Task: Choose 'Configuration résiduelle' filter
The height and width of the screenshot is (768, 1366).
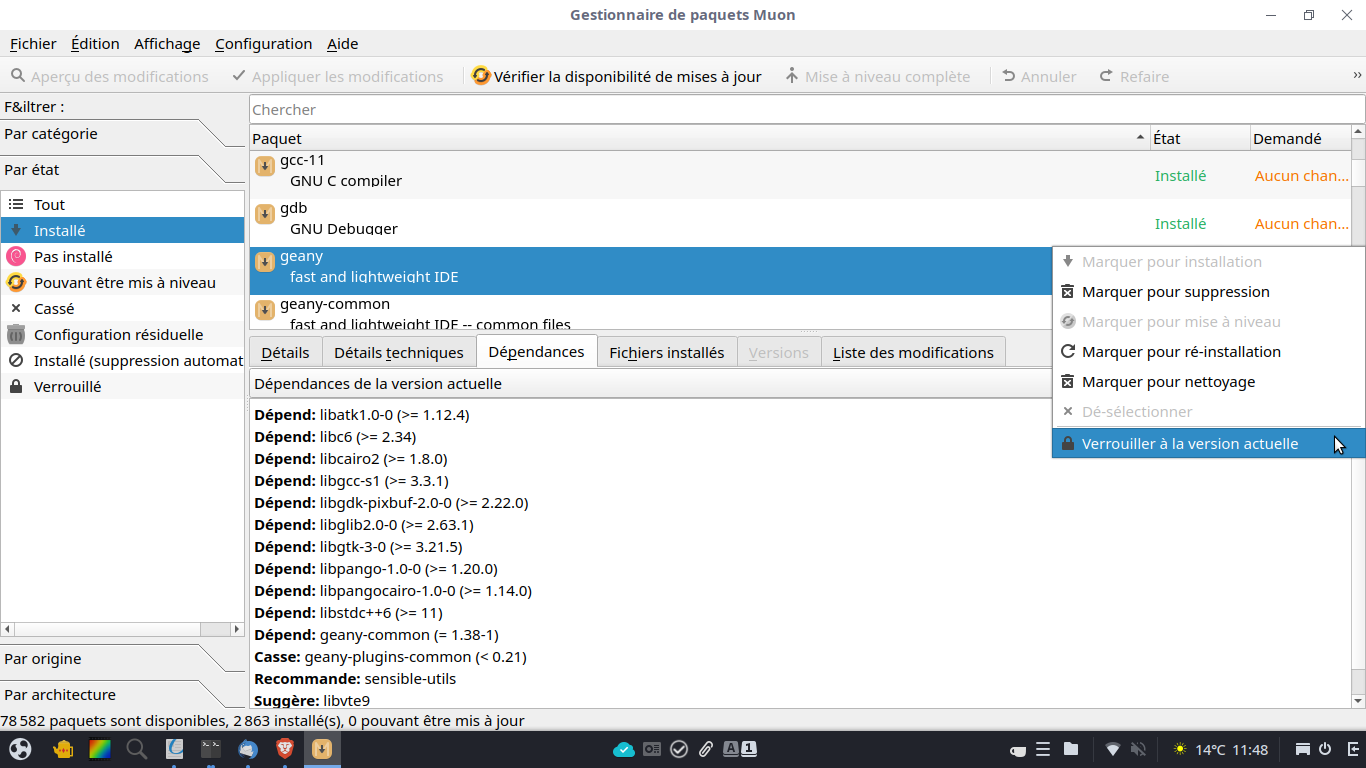Action: [x=118, y=334]
